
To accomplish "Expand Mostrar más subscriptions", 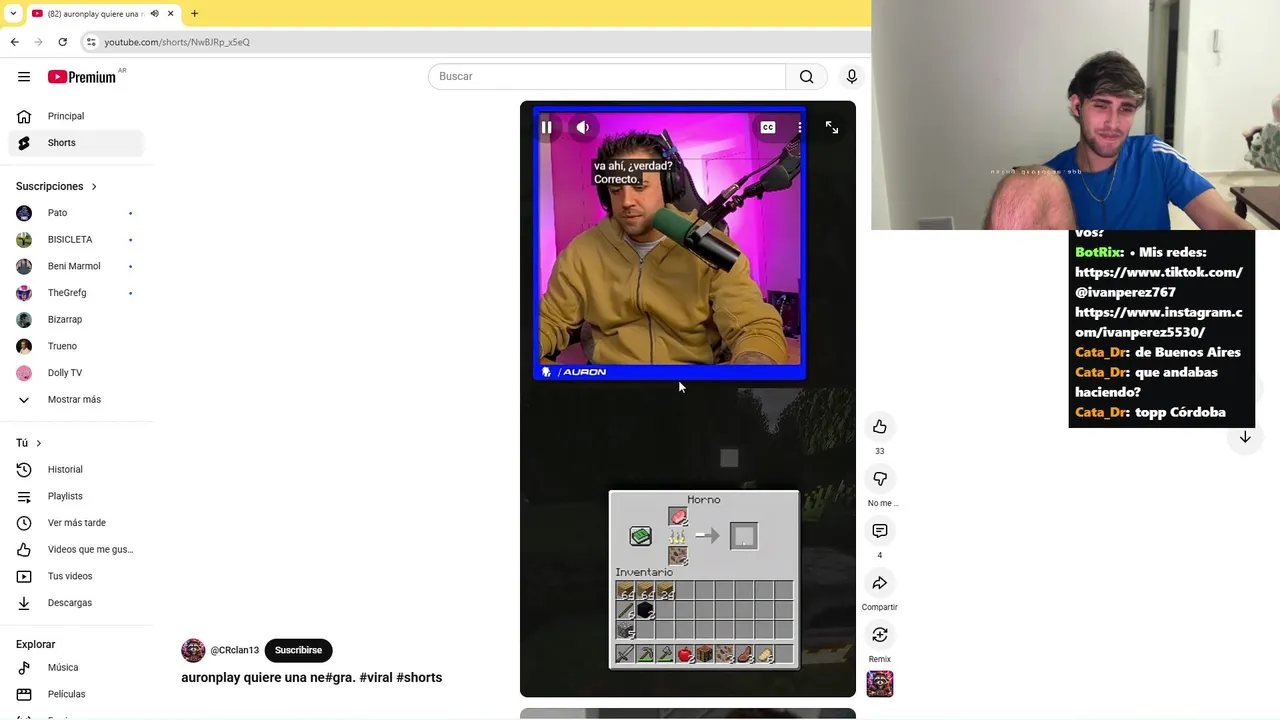I will [76, 400].
